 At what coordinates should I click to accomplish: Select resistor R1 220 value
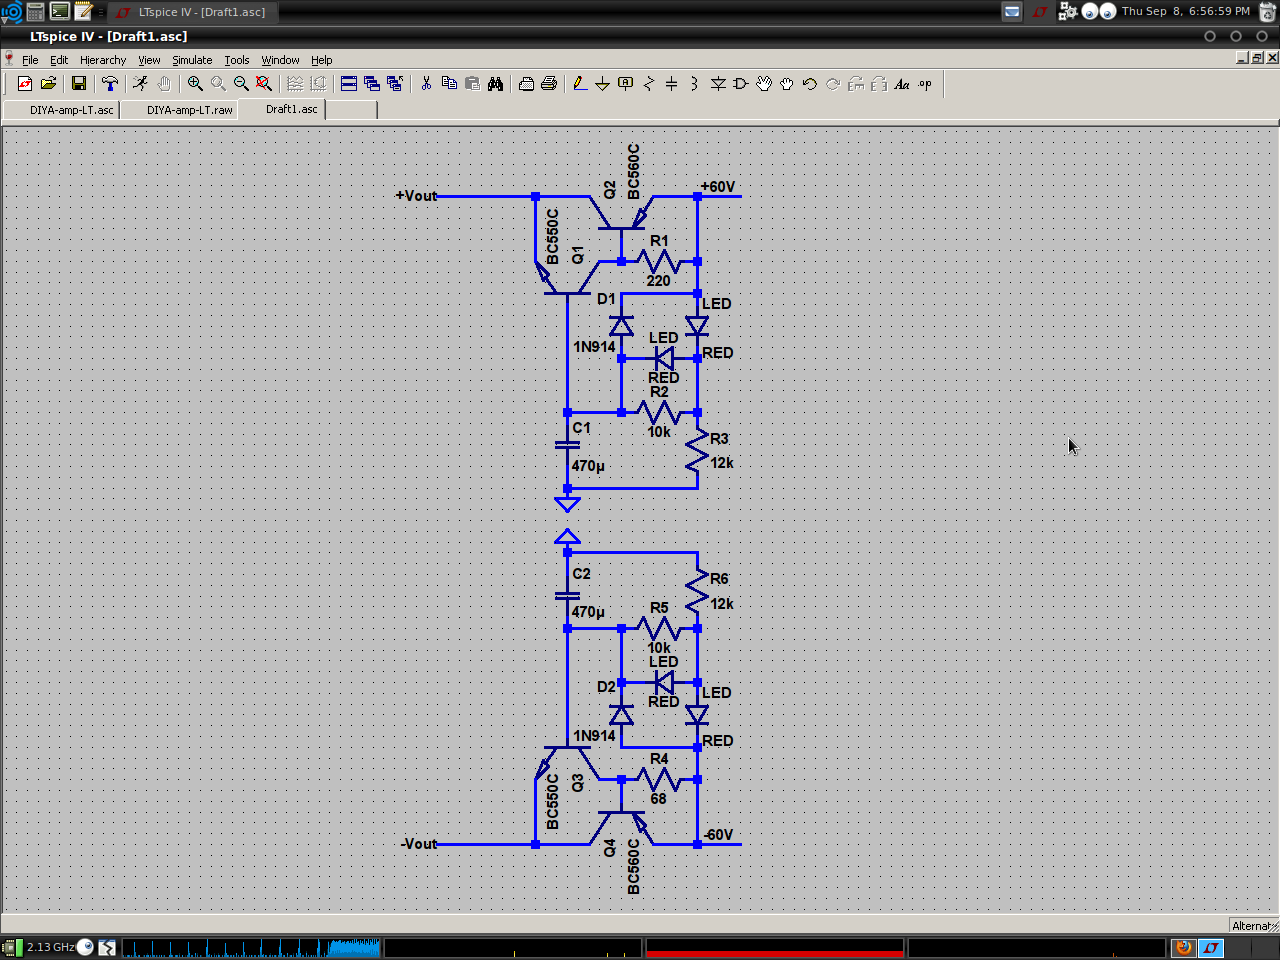coord(658,281)
